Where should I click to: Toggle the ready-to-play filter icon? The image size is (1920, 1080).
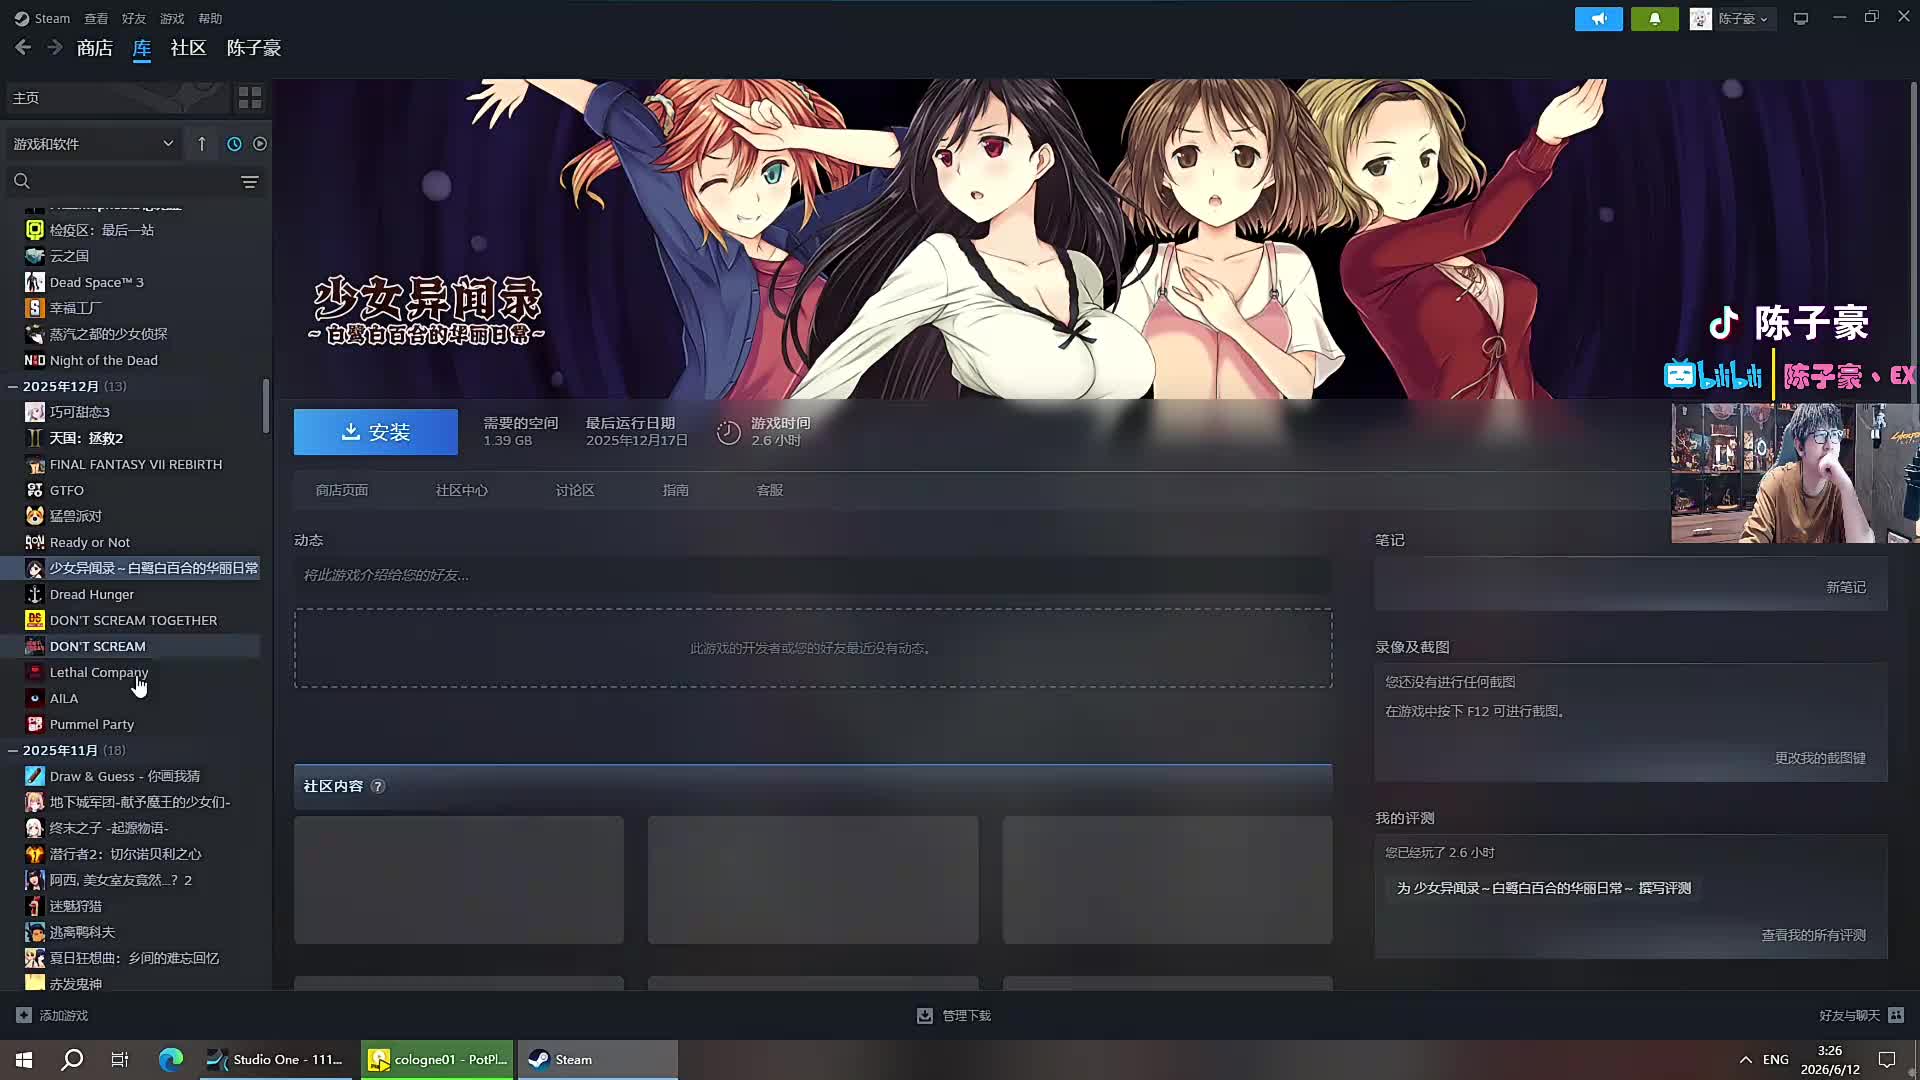[x=260, y=144]
